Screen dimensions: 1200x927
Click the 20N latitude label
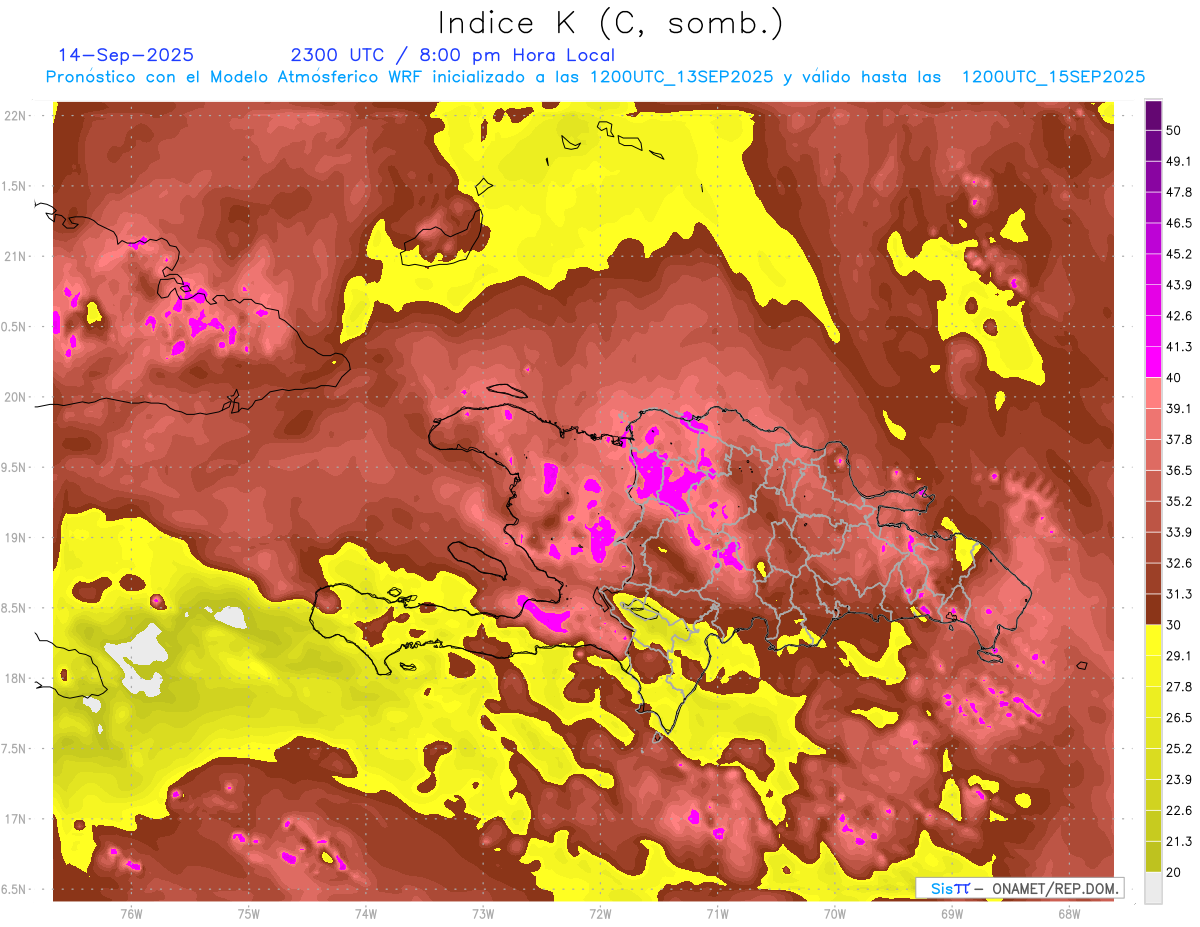tap(17, 397)
